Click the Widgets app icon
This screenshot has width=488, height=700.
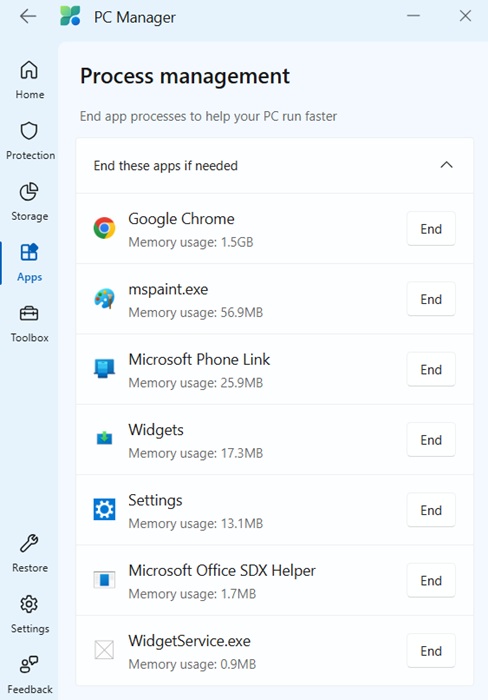tap(104, 438)
